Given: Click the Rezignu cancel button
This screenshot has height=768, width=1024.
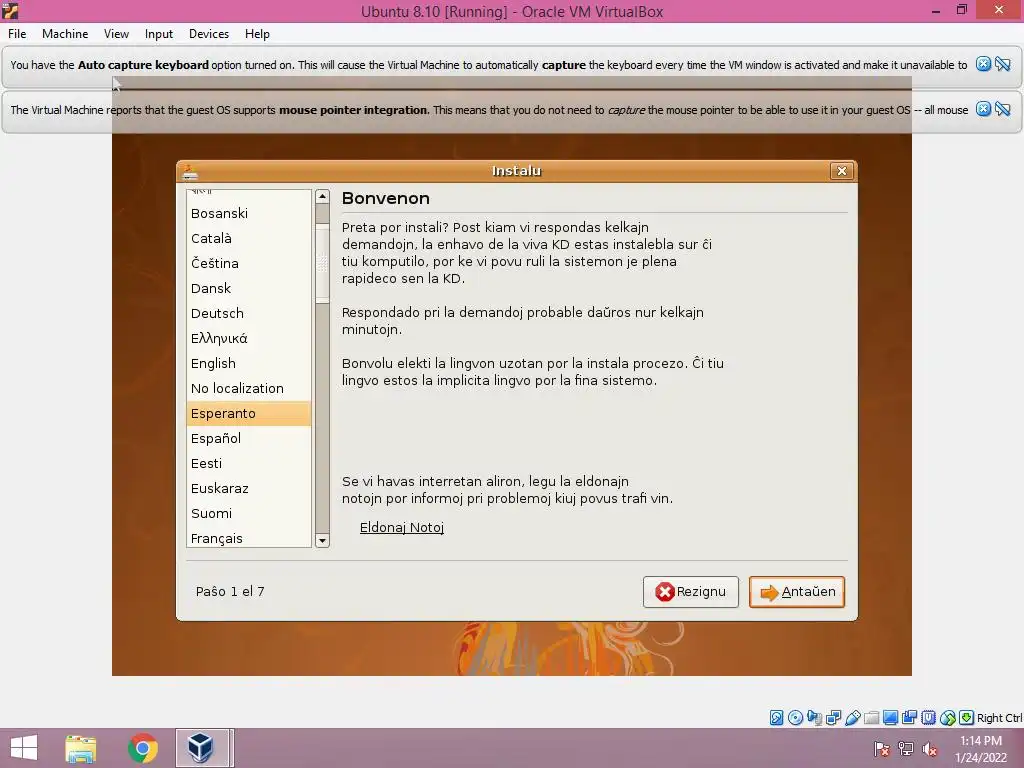Looking at the screenshot, I should click(691, 592).
